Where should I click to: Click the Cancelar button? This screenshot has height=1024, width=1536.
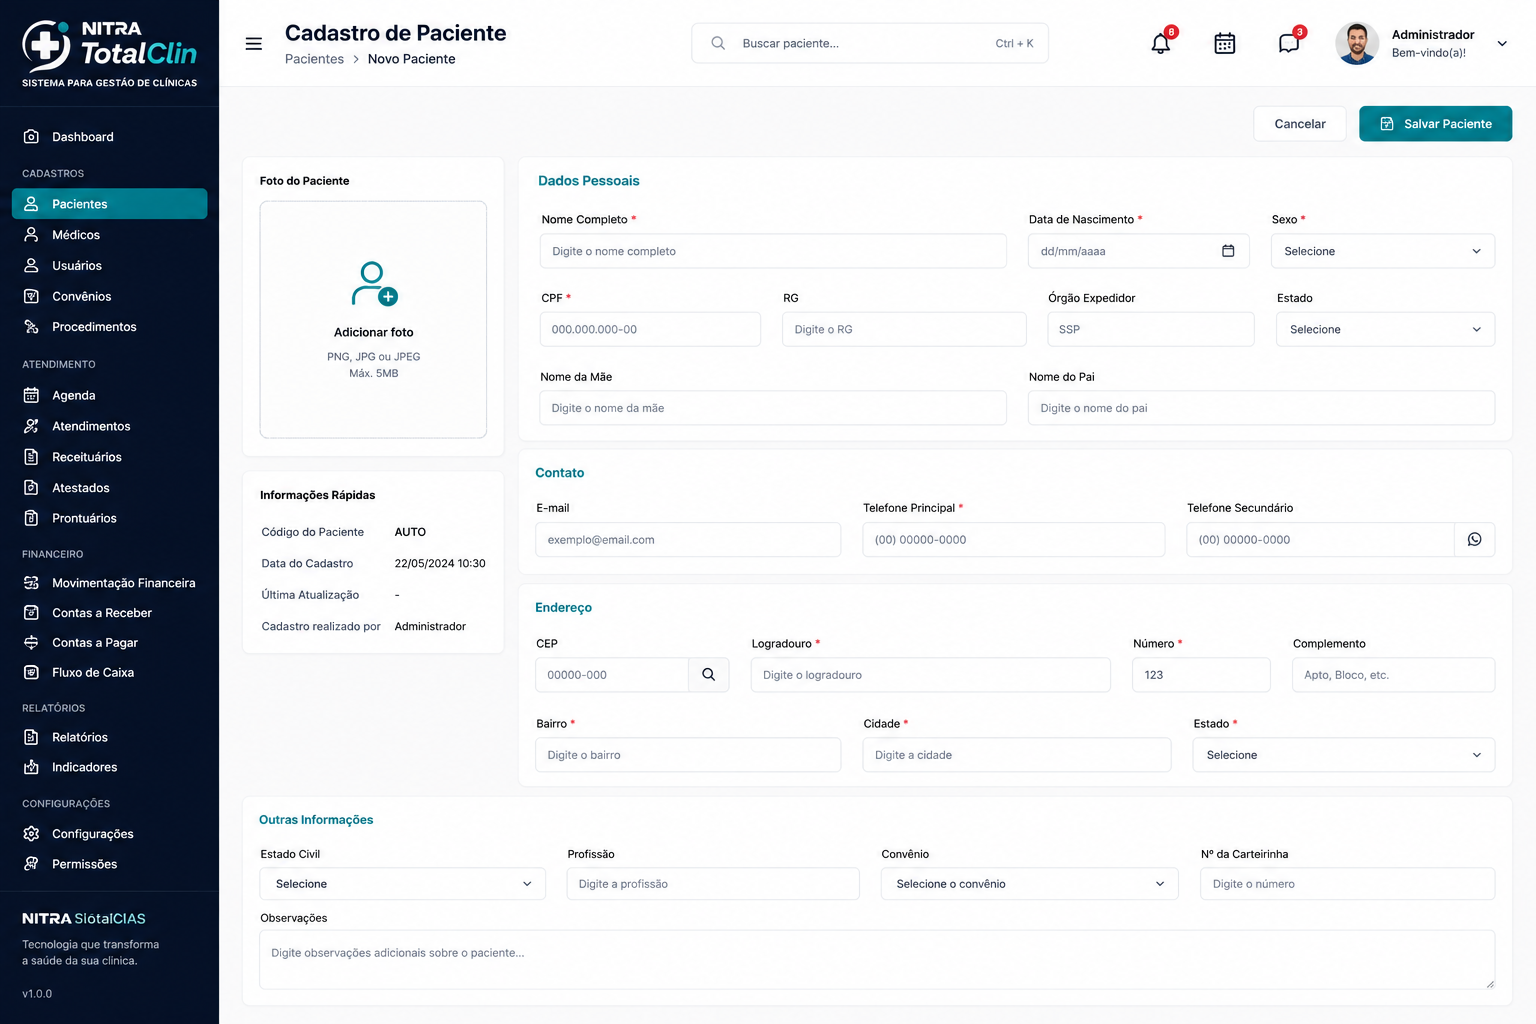pos(1300,124)
